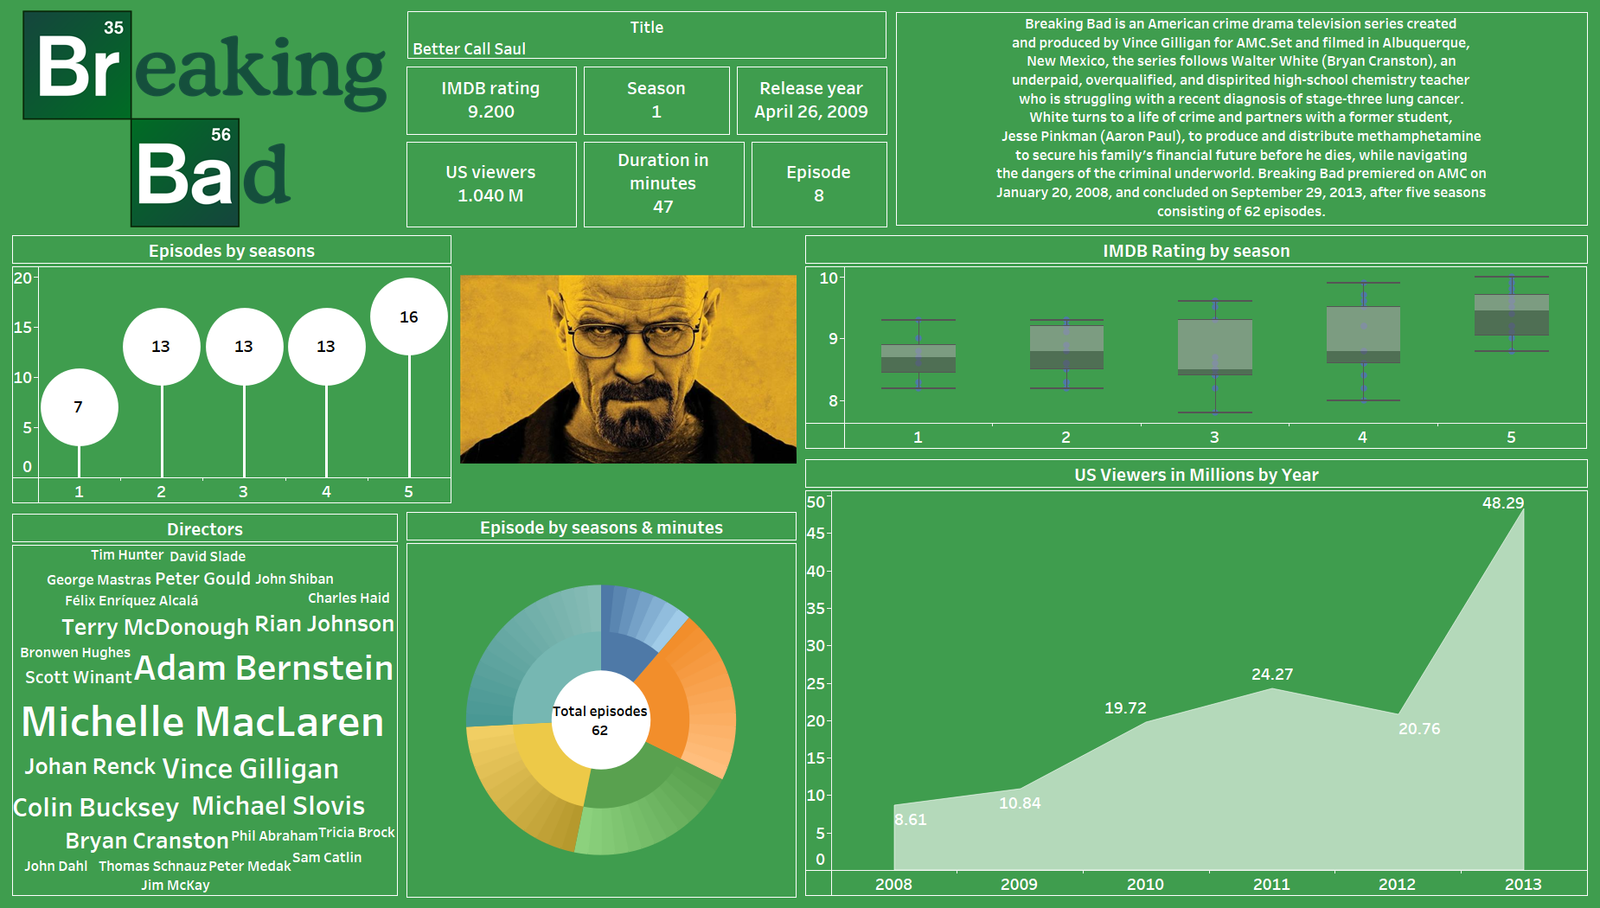Viewport: 1600px width, 908px height.
Task: Click the IMDB rating 9.200 card
Action: point(491,100)
